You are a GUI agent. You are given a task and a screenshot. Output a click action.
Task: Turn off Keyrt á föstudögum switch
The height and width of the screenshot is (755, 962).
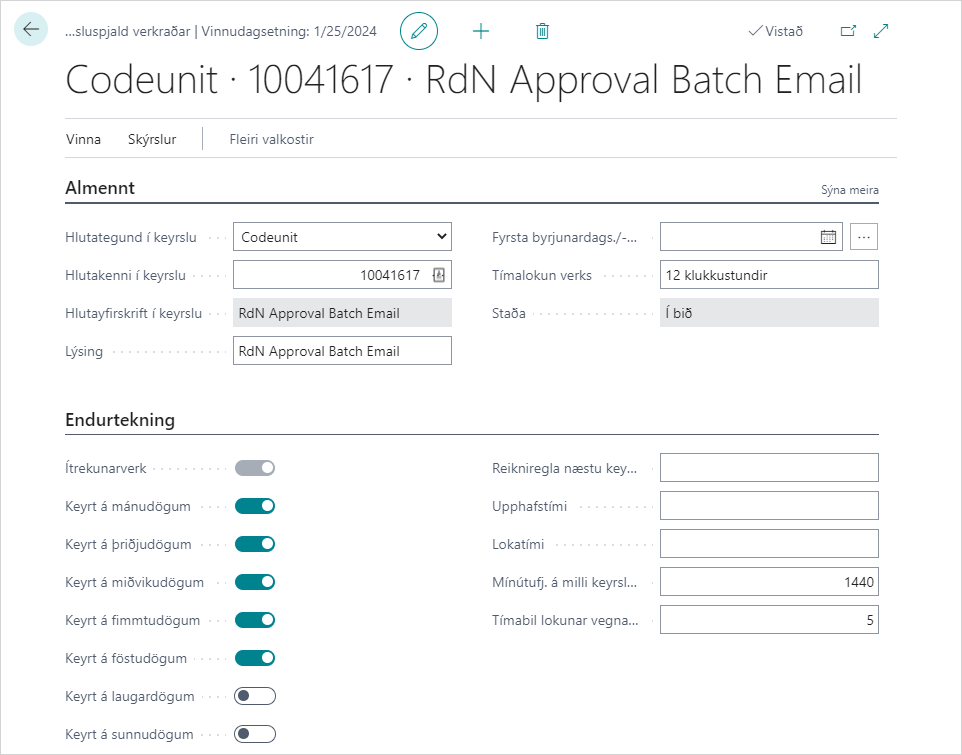[255, 658]
